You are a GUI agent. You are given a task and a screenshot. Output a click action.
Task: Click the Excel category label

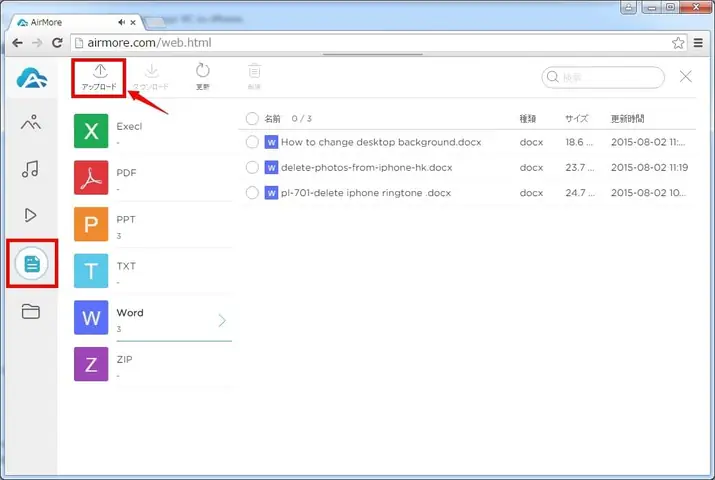[x=129, y=126]
